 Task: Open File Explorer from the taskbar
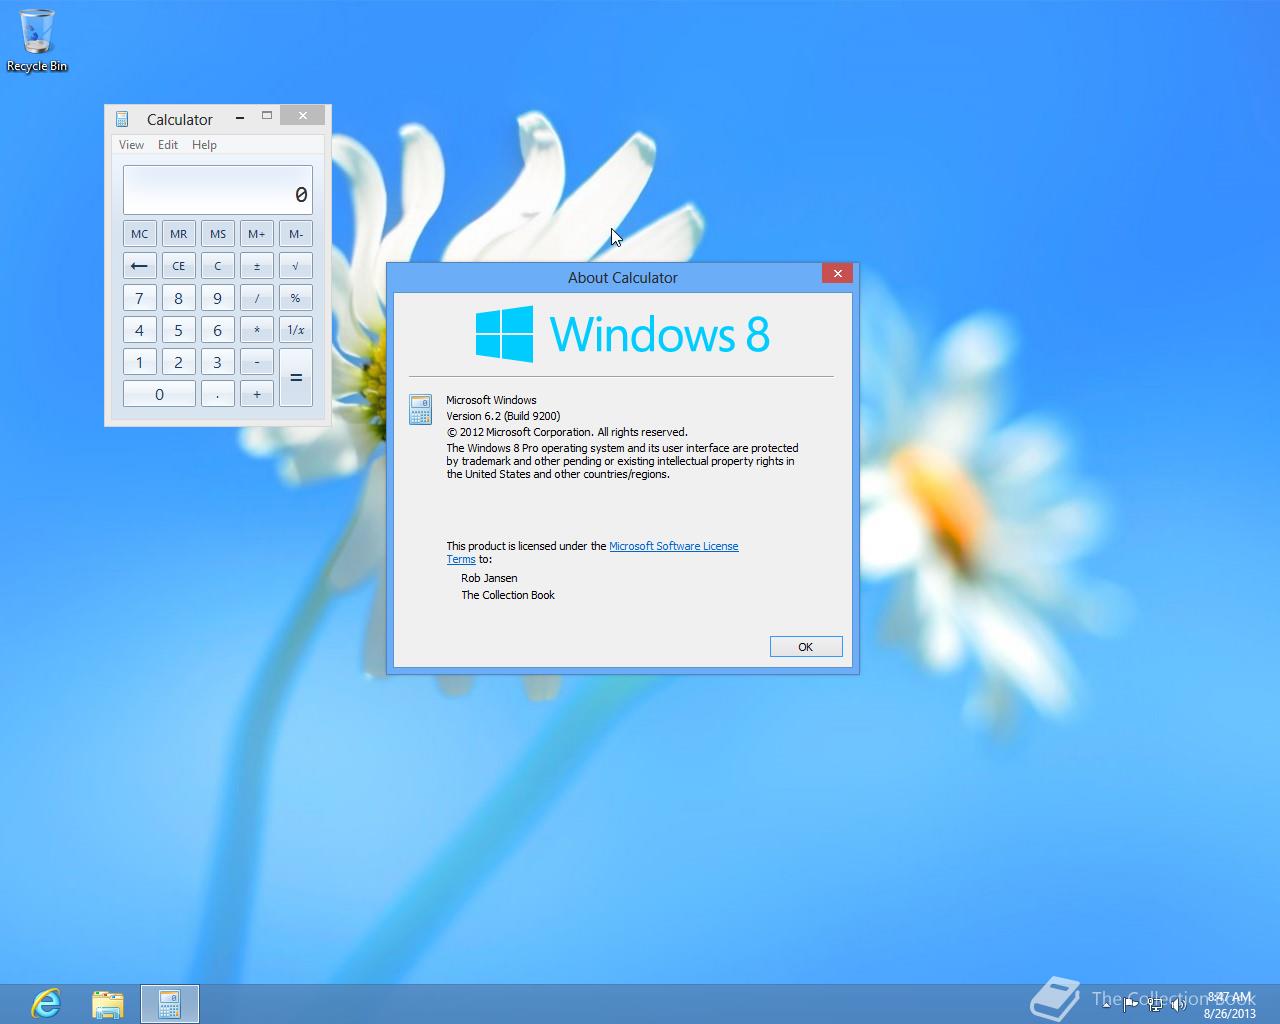[108, 1003]
